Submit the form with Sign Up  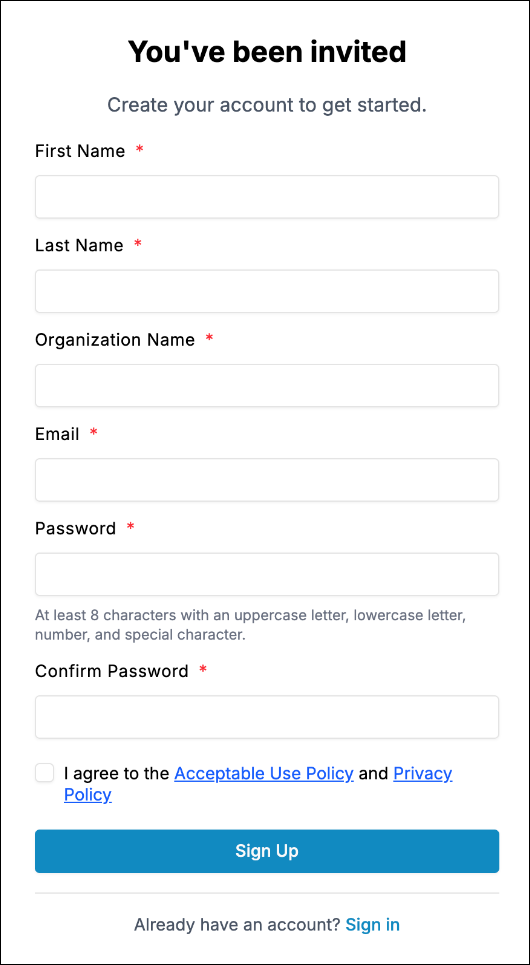click(x=267, y=851)
